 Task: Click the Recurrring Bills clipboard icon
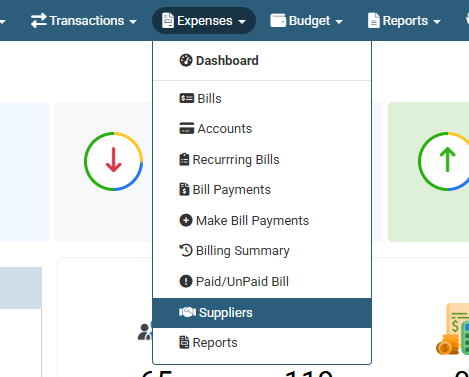point(184,159)
